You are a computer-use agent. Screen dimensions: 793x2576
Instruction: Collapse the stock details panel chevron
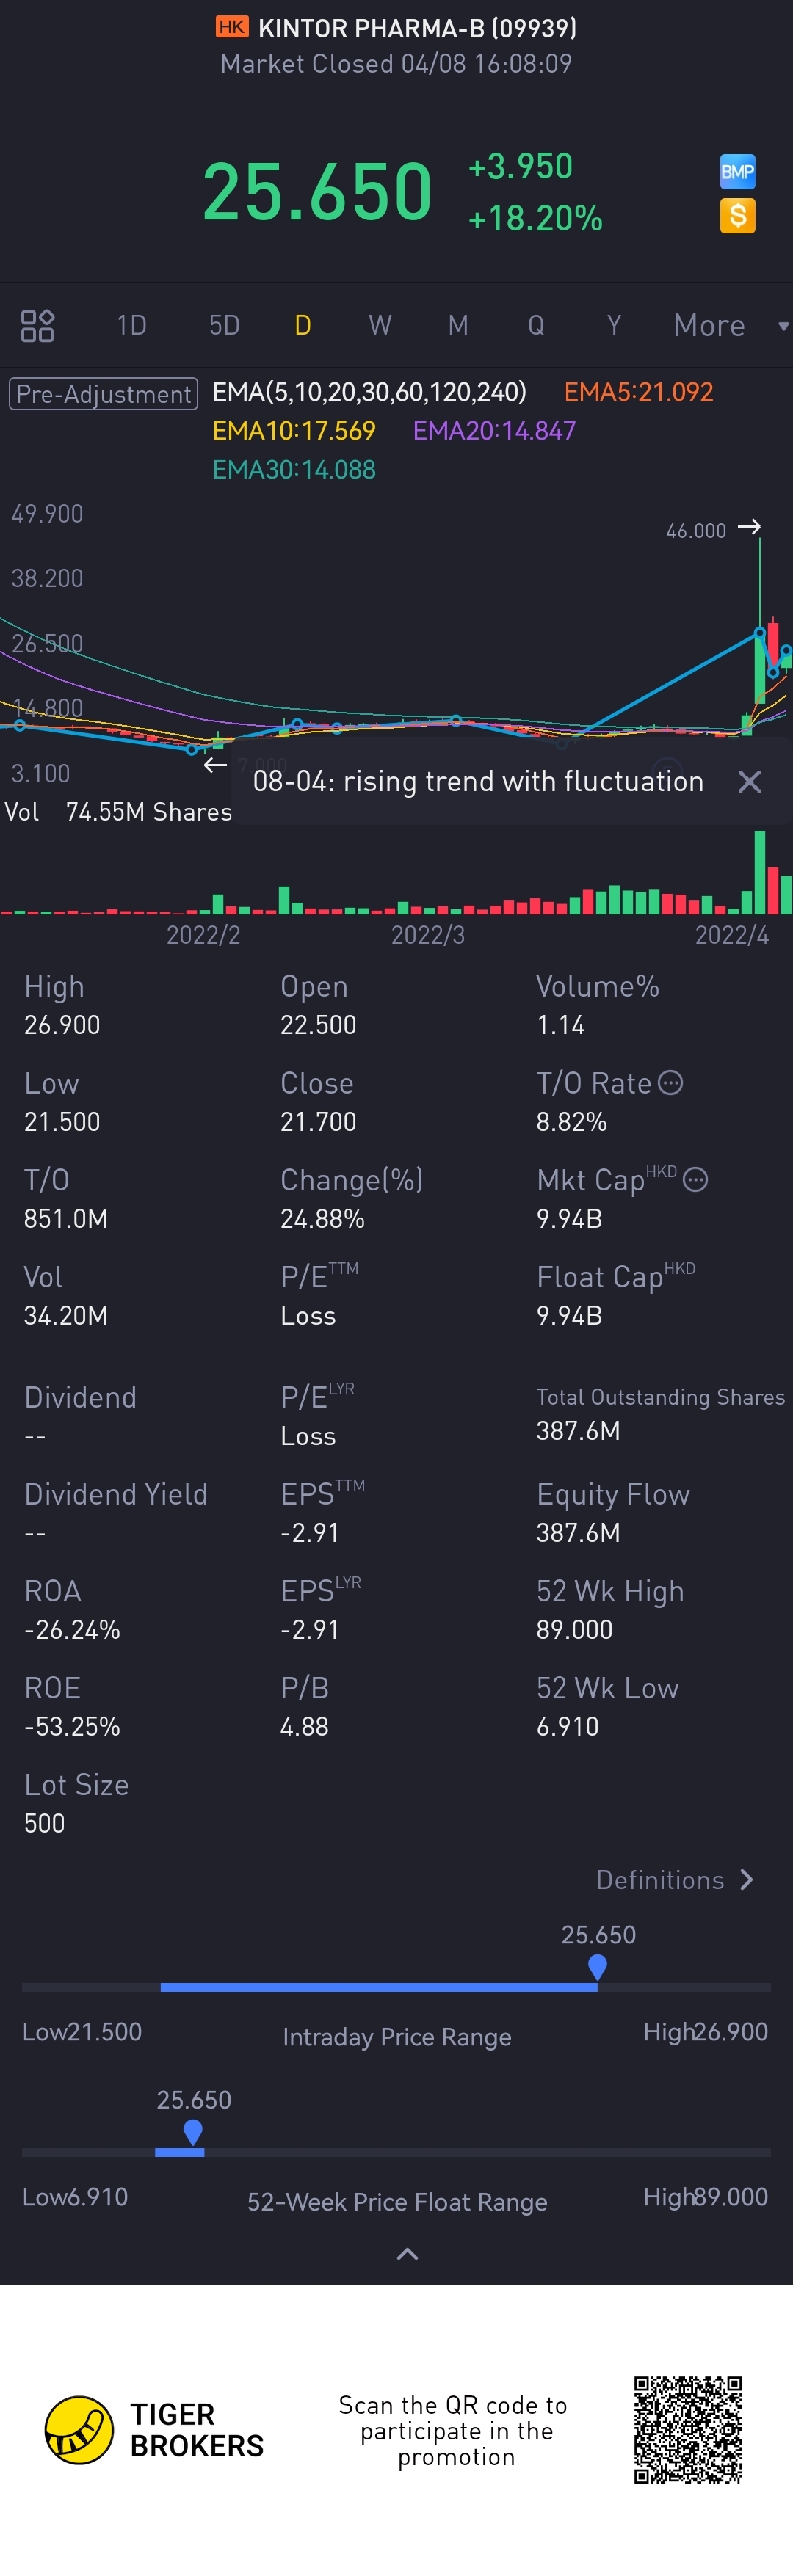coord(407,2253)
